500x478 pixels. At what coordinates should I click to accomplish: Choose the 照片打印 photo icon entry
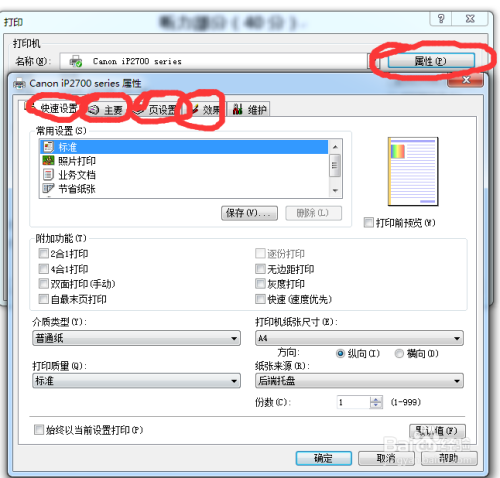click(x=48, y=161)
